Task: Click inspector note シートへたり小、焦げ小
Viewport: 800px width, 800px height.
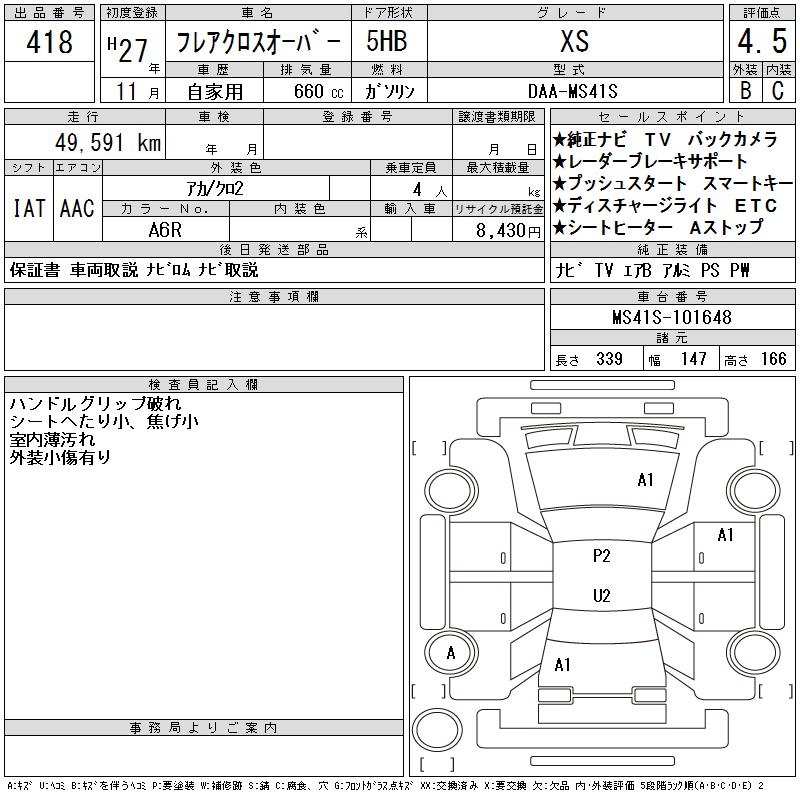Action: pyautogui.click(x=104, y=421)
